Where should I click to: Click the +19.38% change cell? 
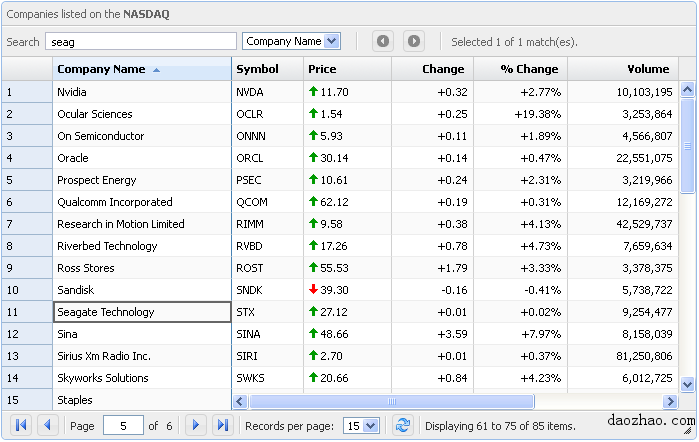click(x=520, y=114)
